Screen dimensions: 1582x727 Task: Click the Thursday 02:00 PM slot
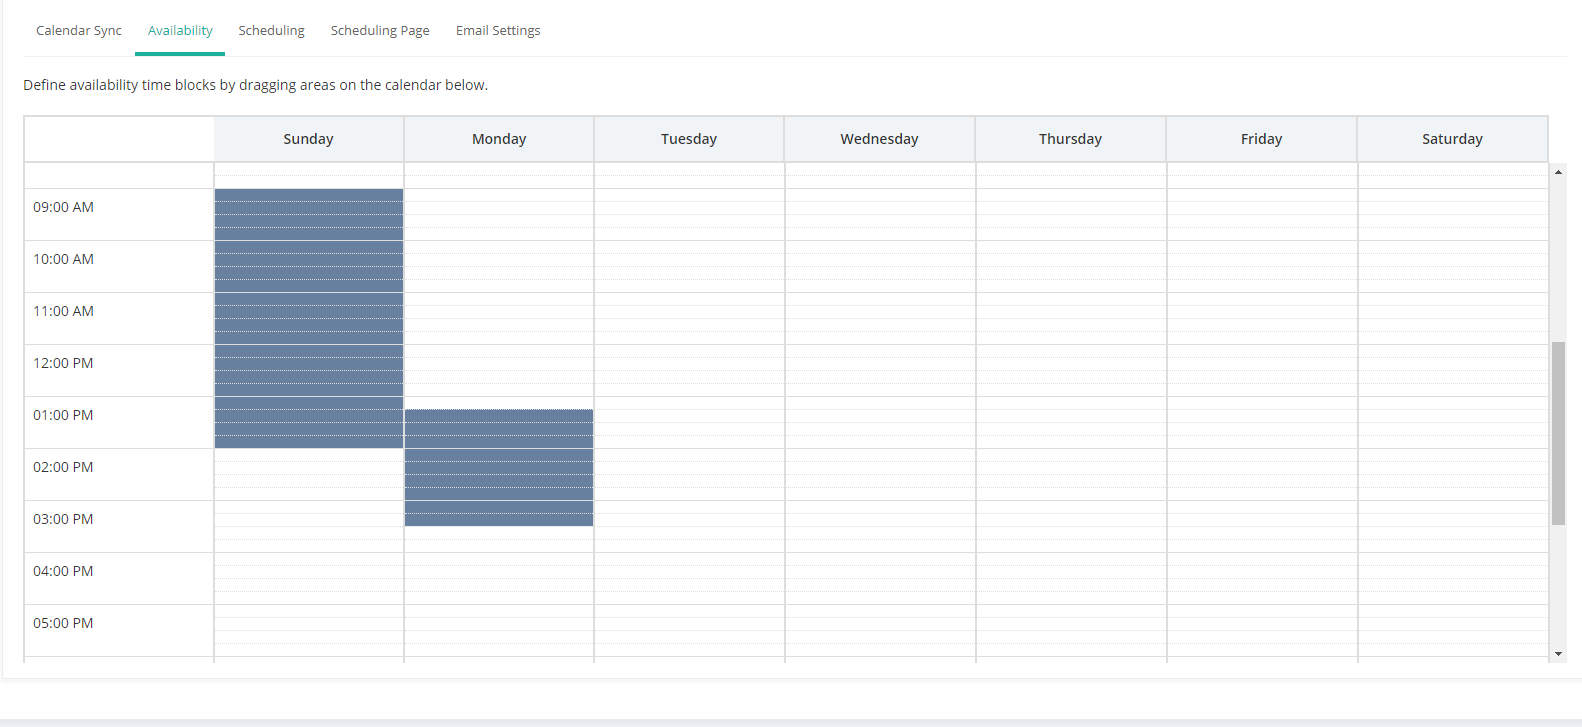(1071, 474)
